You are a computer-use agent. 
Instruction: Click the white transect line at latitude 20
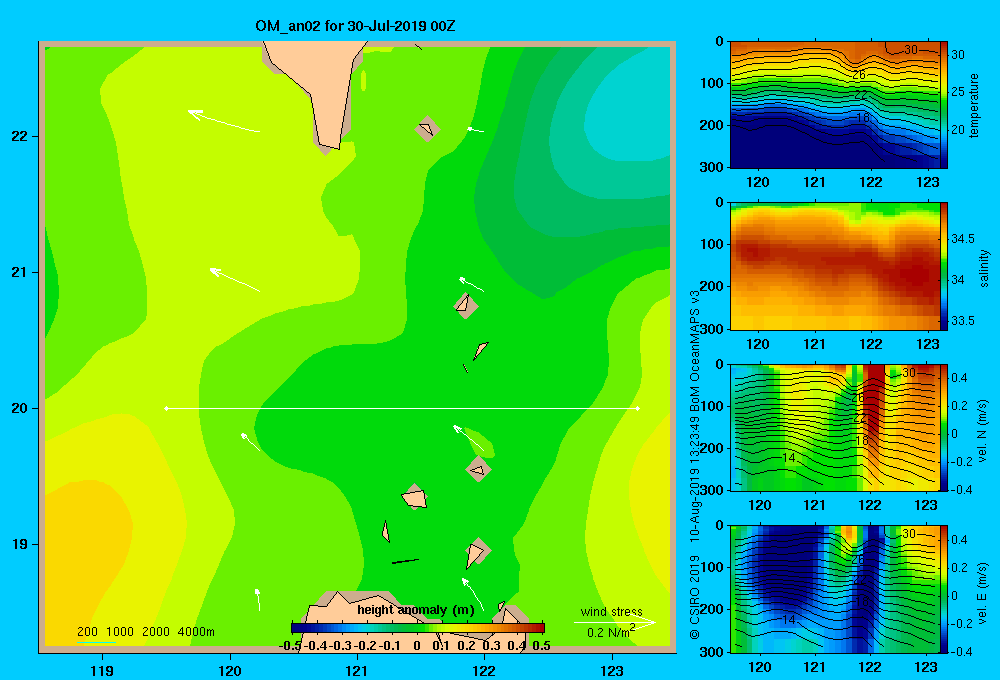point(402,408)
